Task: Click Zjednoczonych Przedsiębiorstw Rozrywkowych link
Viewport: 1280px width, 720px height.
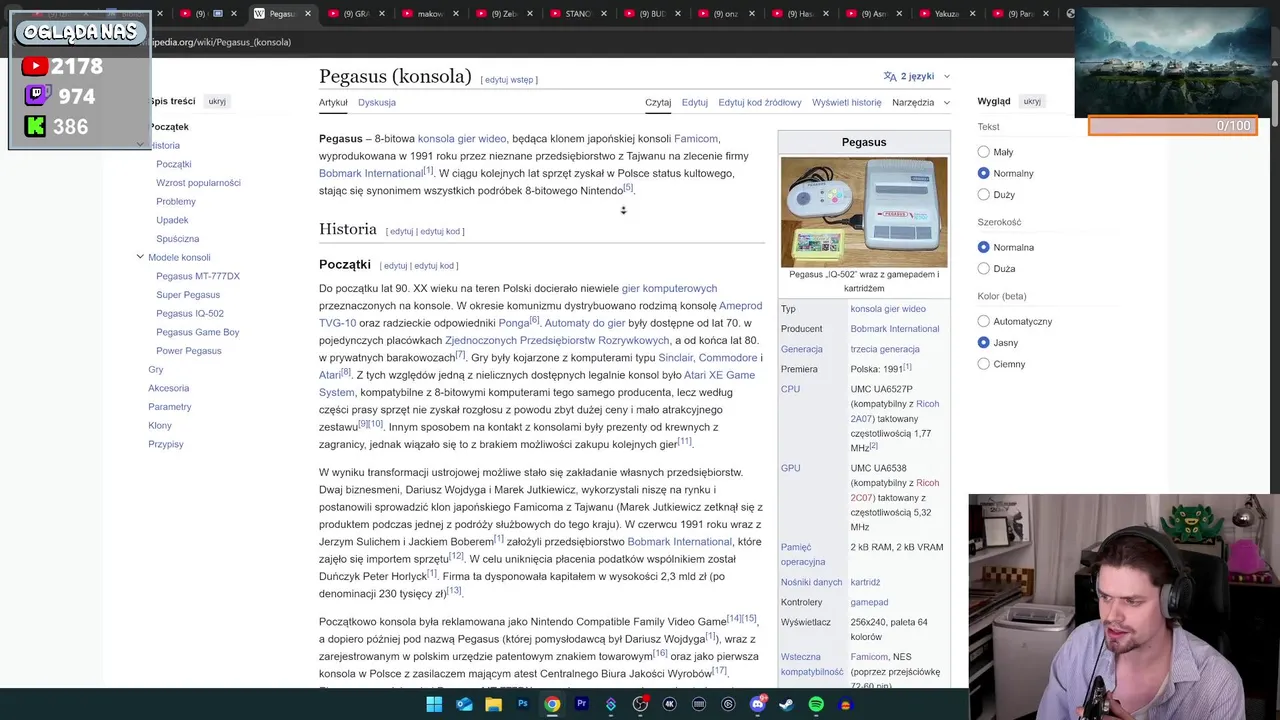Action: 557,341
